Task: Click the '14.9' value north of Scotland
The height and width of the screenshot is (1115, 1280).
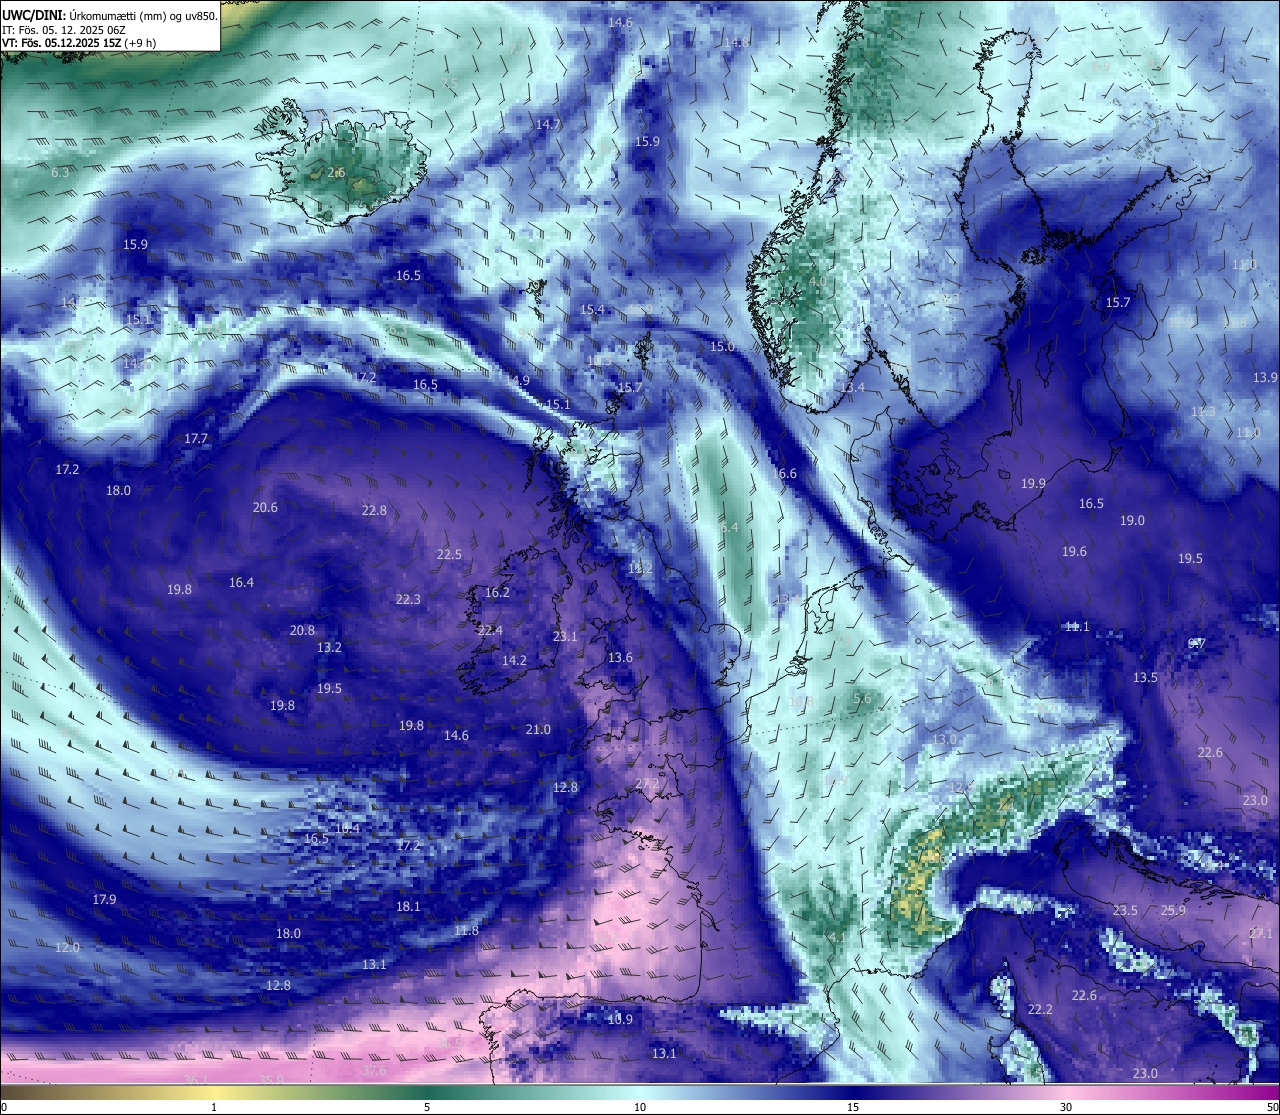Action: [x=517, y=381]
